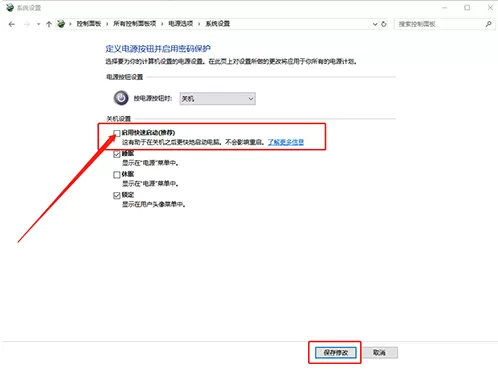The width and height of the screenshot is (498, 373).
Task: Click the 保存修改 button
Action: [336, 352]
